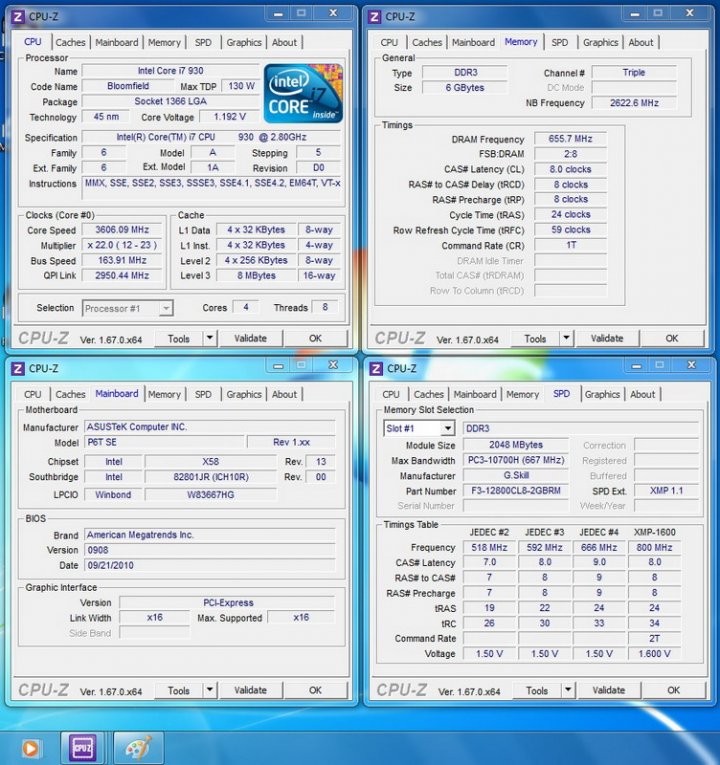Click the Multiplier value x 22.0 (12 - 23)
The image size is (720, 765).
pyautogui.click(x=122, y=245)
